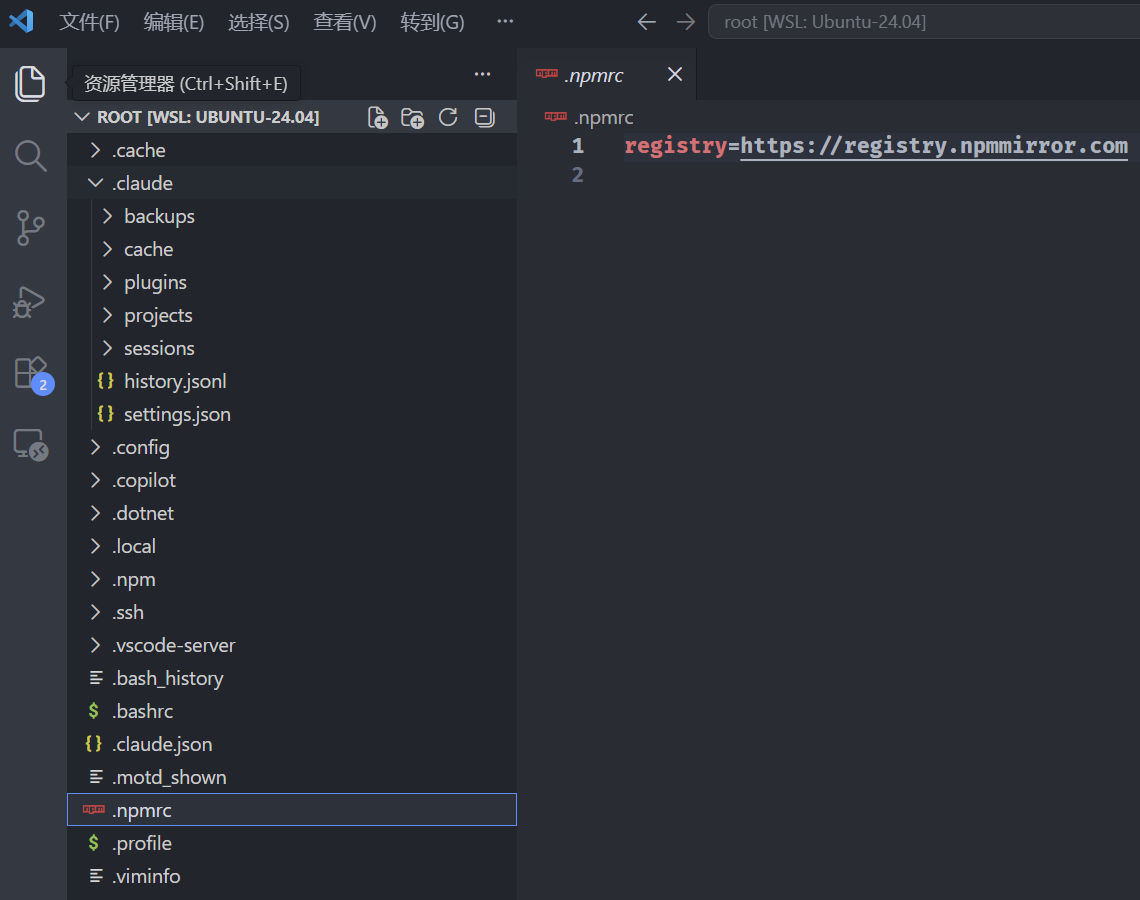Open the .claude.json file

(x=292, y=744)
